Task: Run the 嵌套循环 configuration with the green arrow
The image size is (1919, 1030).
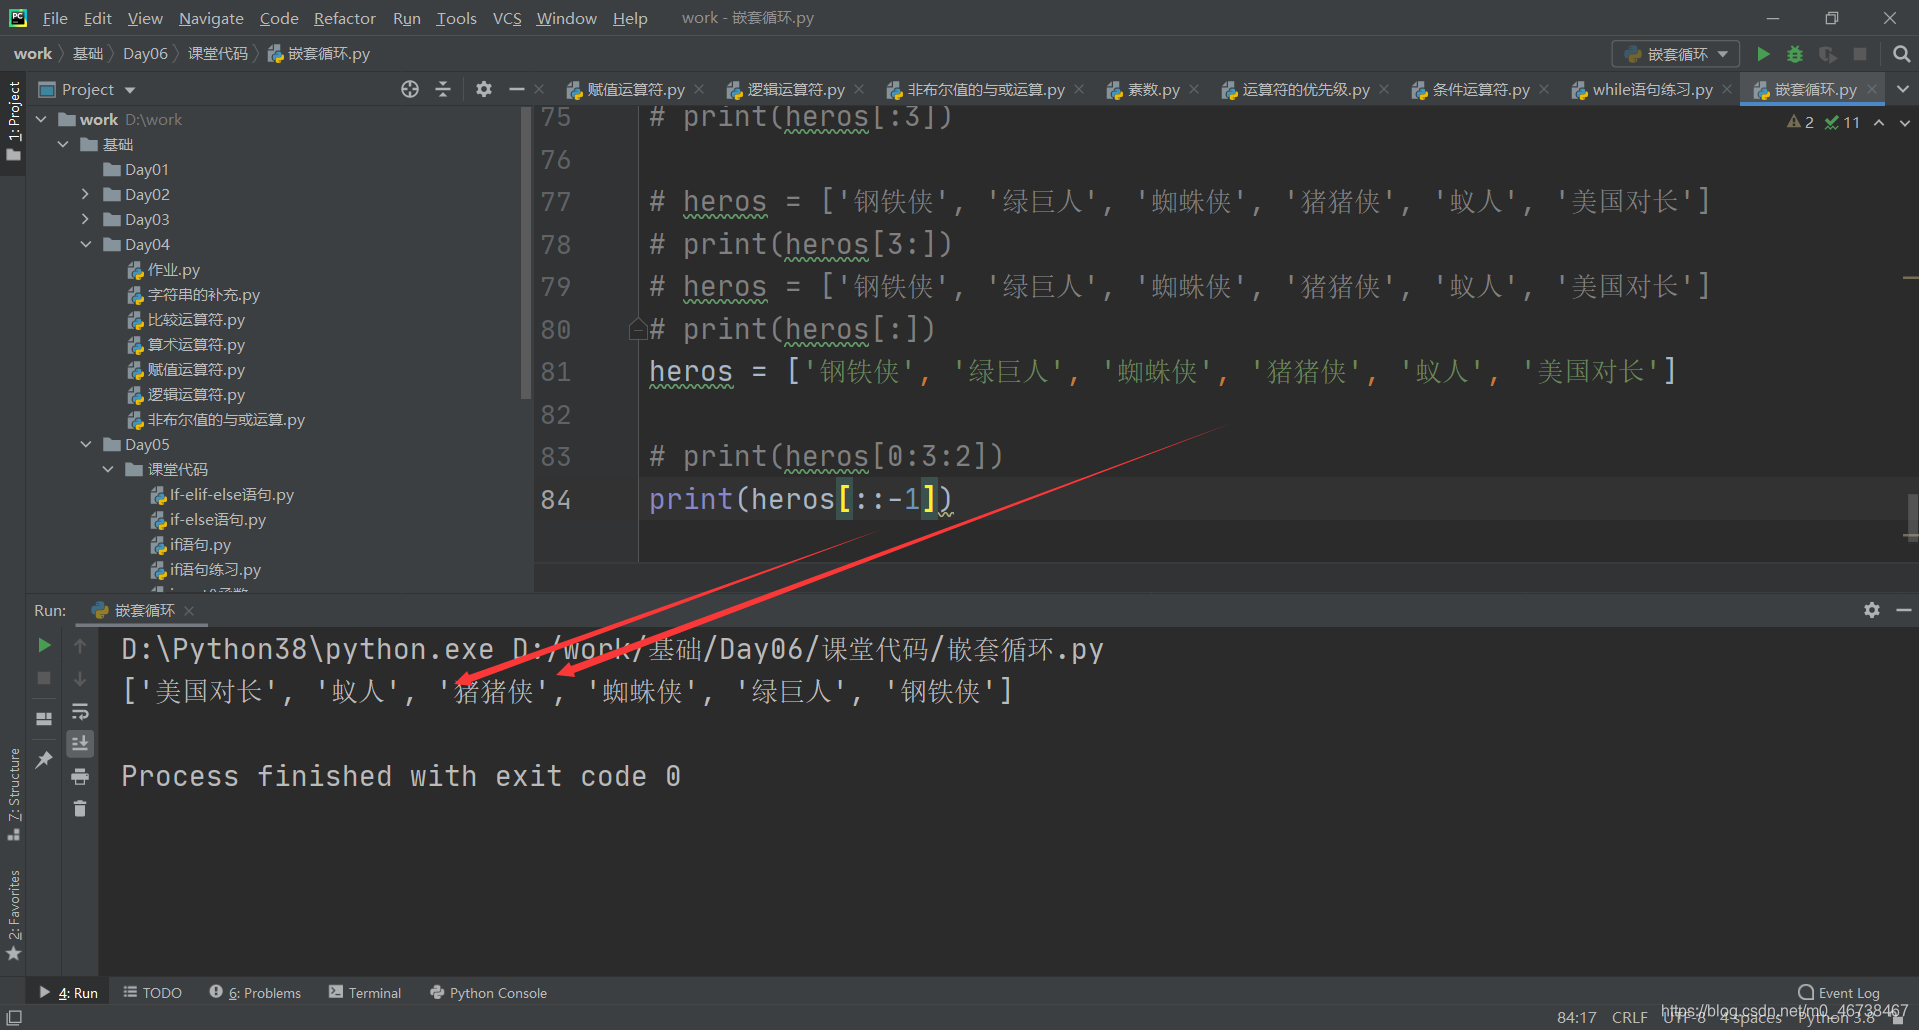Action: click(x=1764, y=54)
